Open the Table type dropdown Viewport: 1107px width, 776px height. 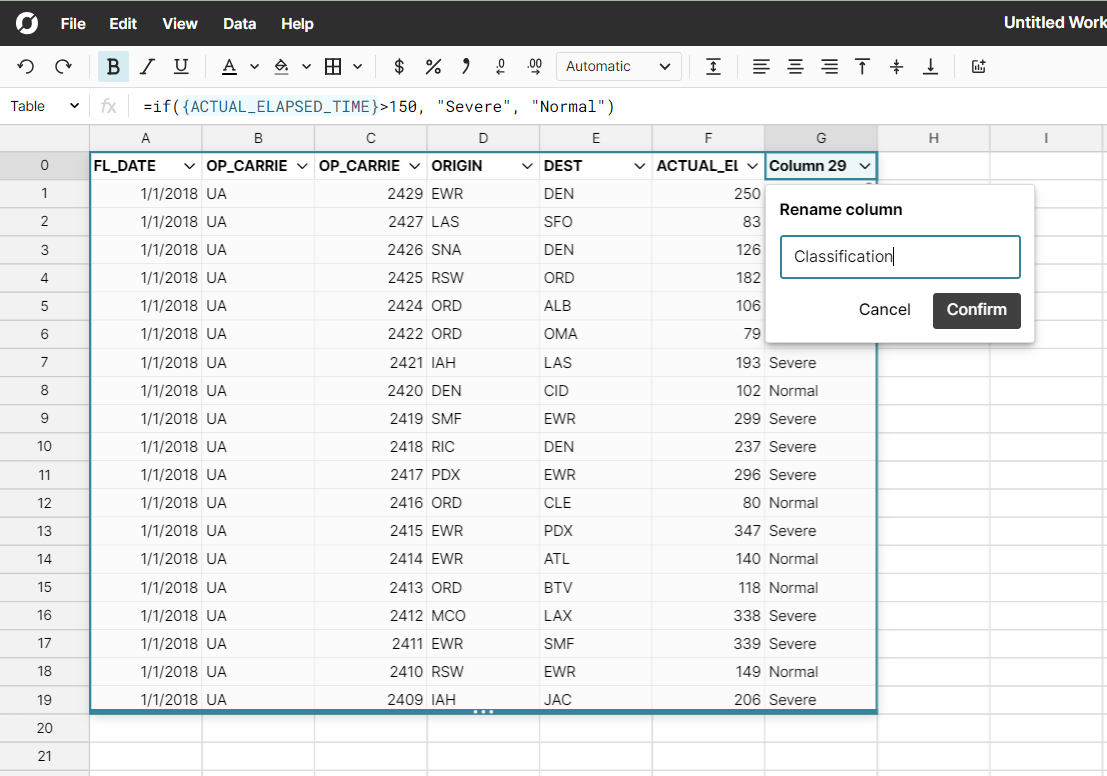pyautogui.click(x=45, y=106)
